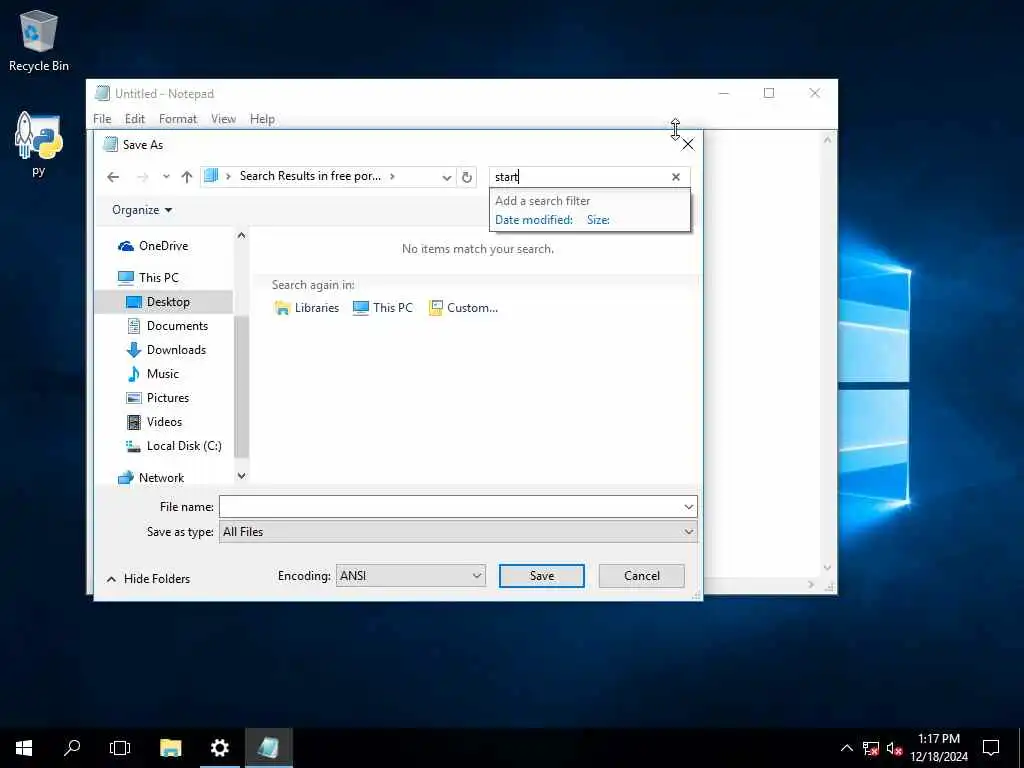
Task: Open the muted volume tray icon
Action: [894, 748]
